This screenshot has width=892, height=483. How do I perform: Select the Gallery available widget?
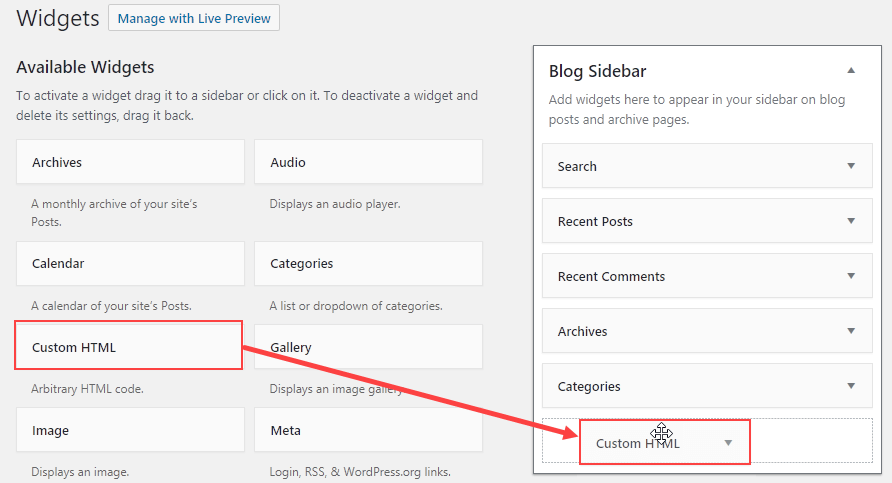[369, 346]
